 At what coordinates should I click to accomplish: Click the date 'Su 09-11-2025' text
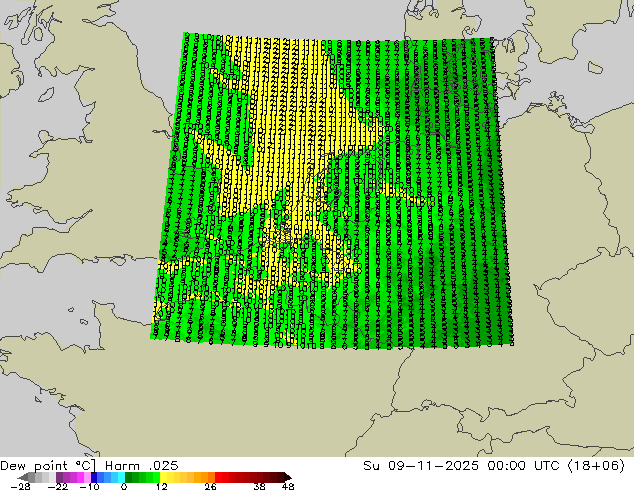[x=421, y=466]
